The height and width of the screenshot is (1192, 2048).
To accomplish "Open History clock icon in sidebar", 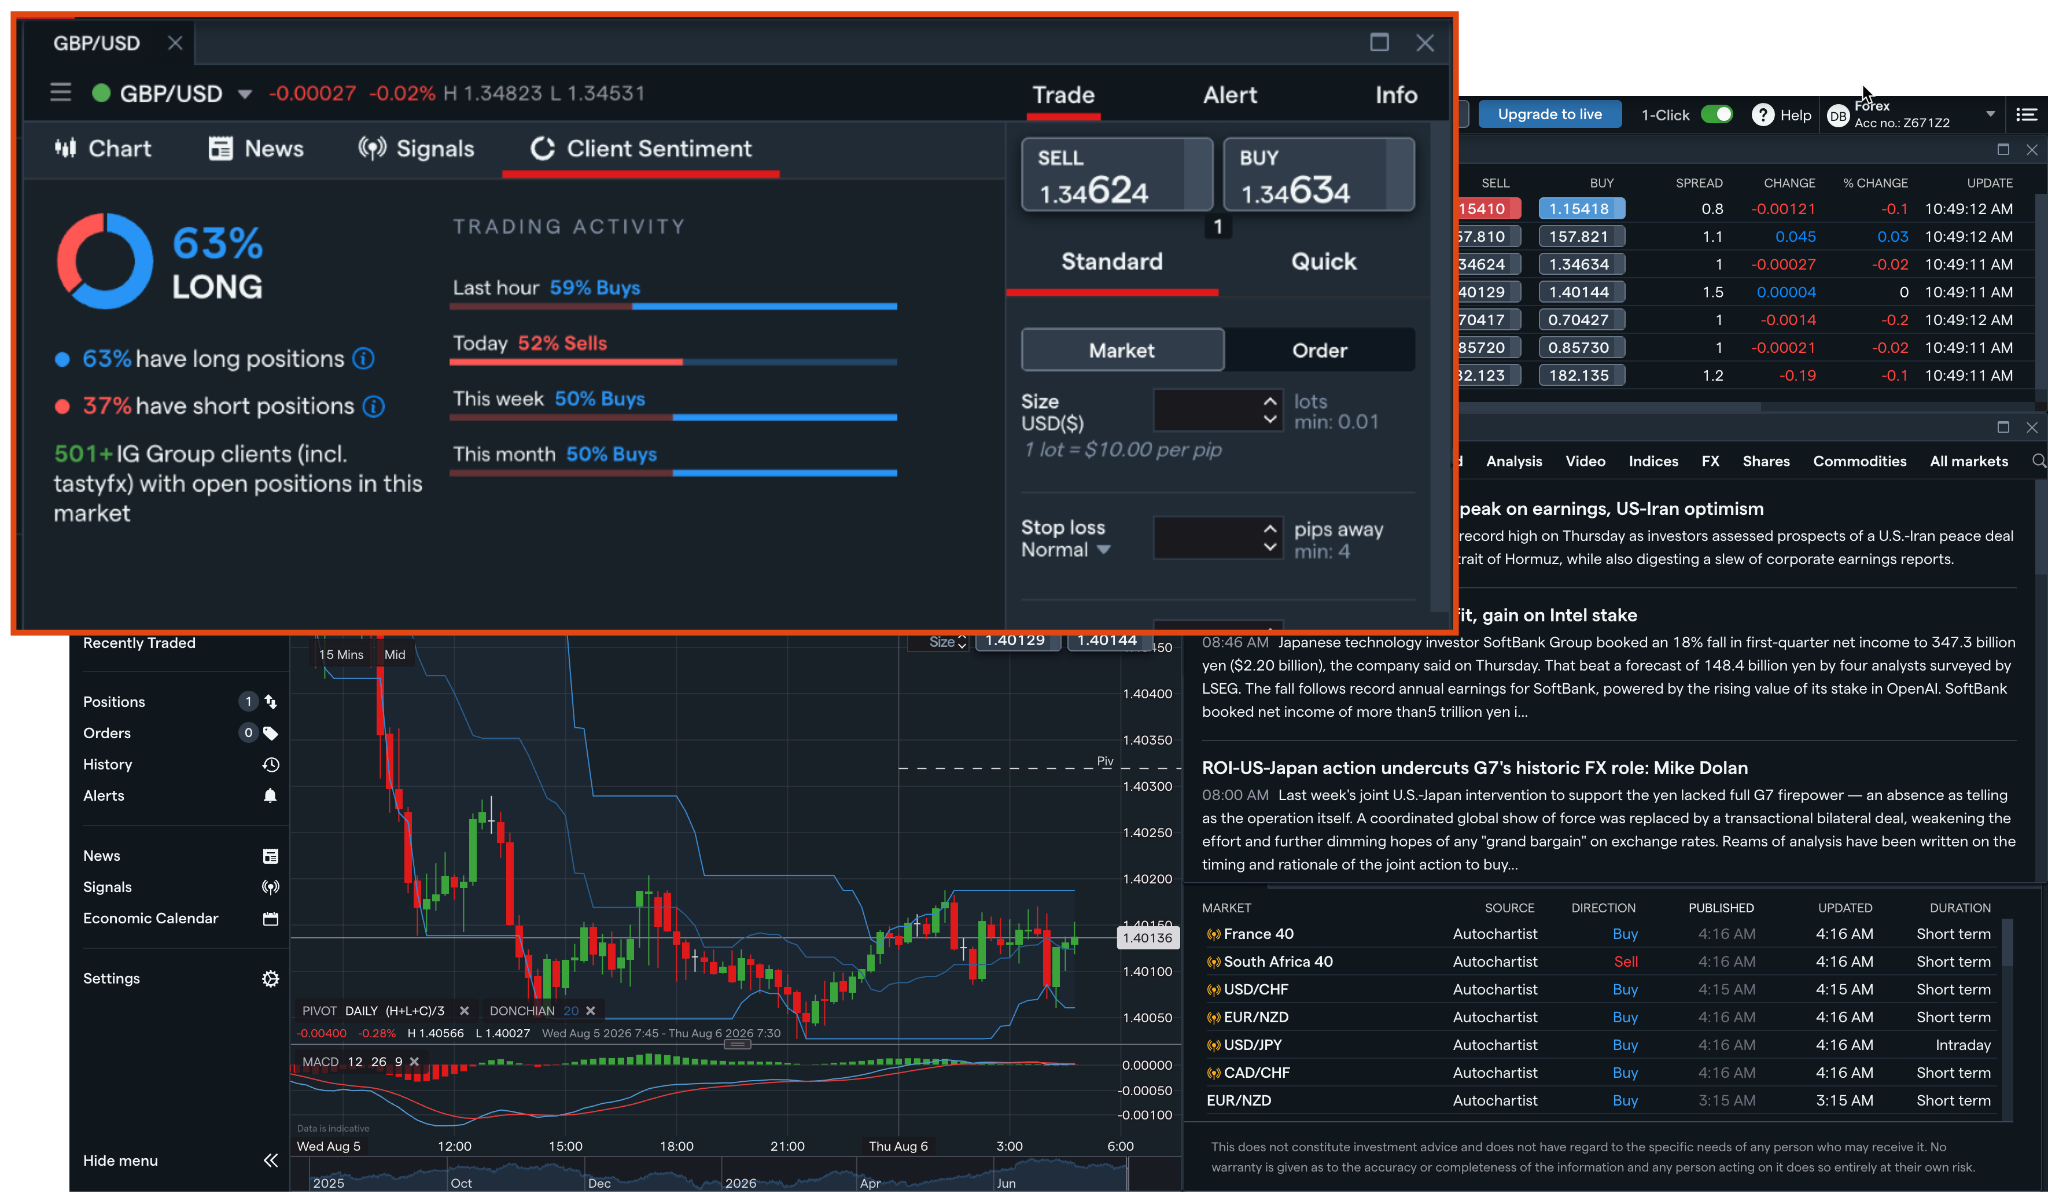I will [270, 764].
